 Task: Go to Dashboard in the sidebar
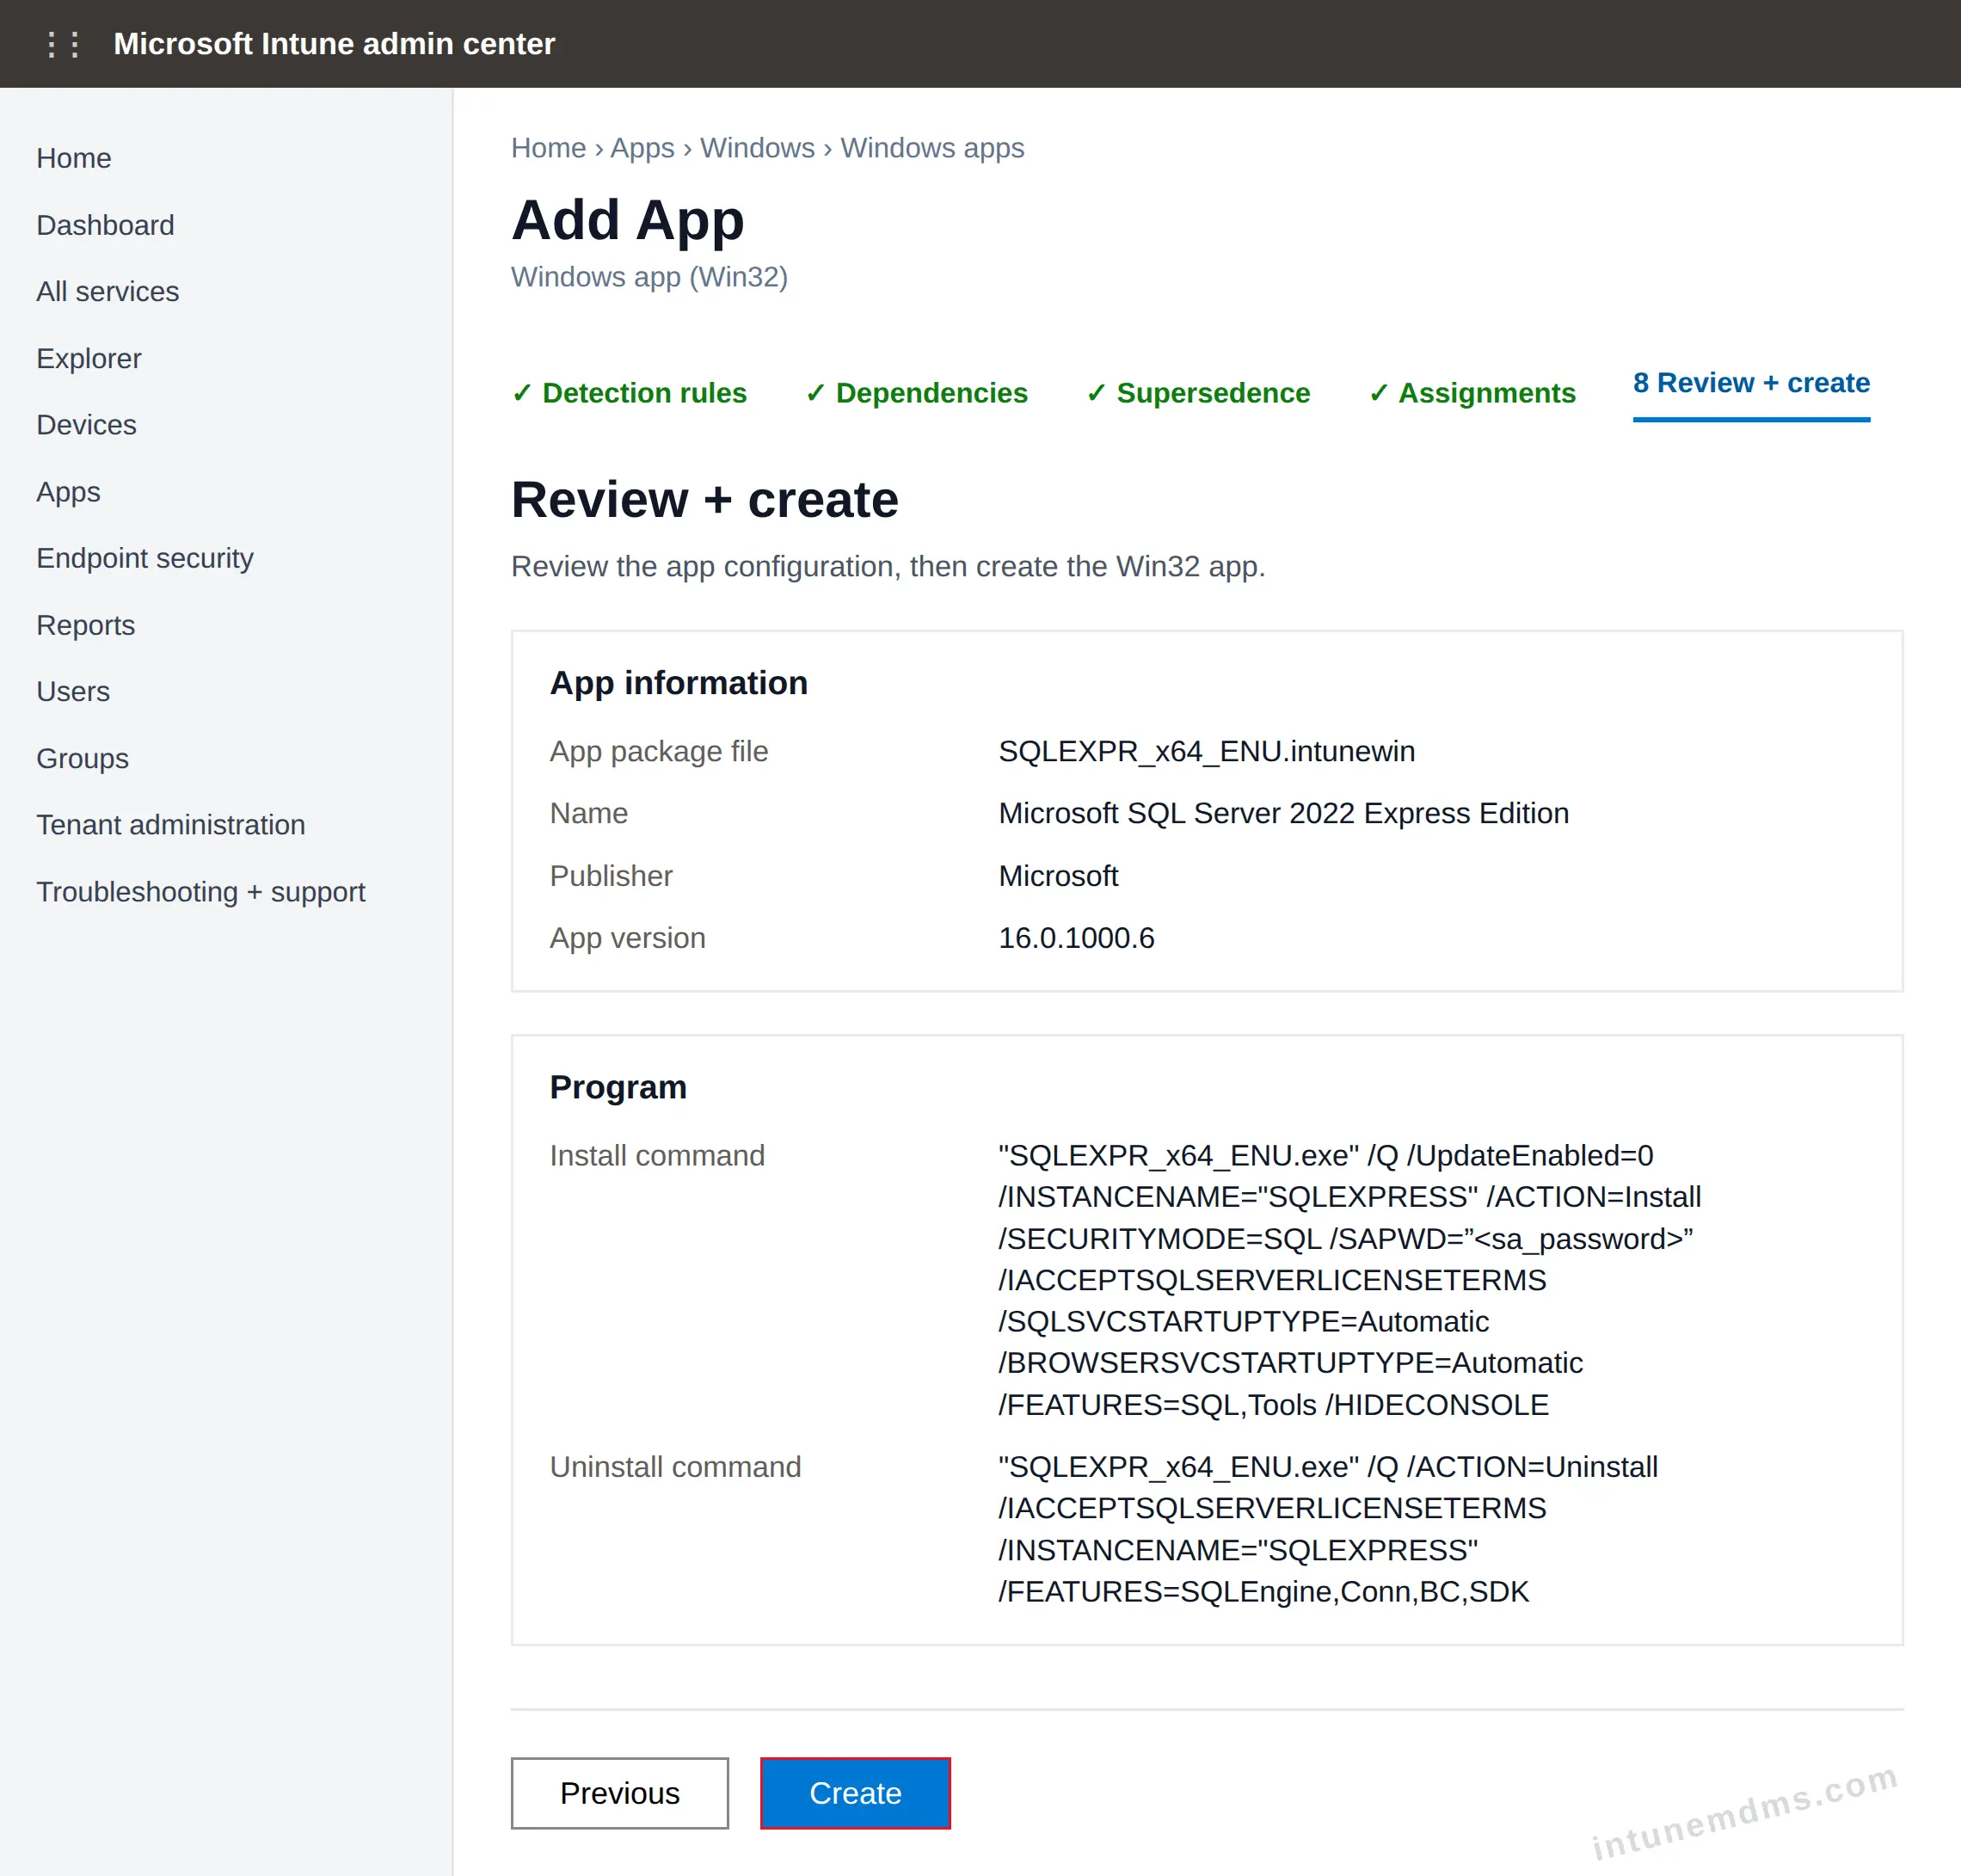[105, 225]
